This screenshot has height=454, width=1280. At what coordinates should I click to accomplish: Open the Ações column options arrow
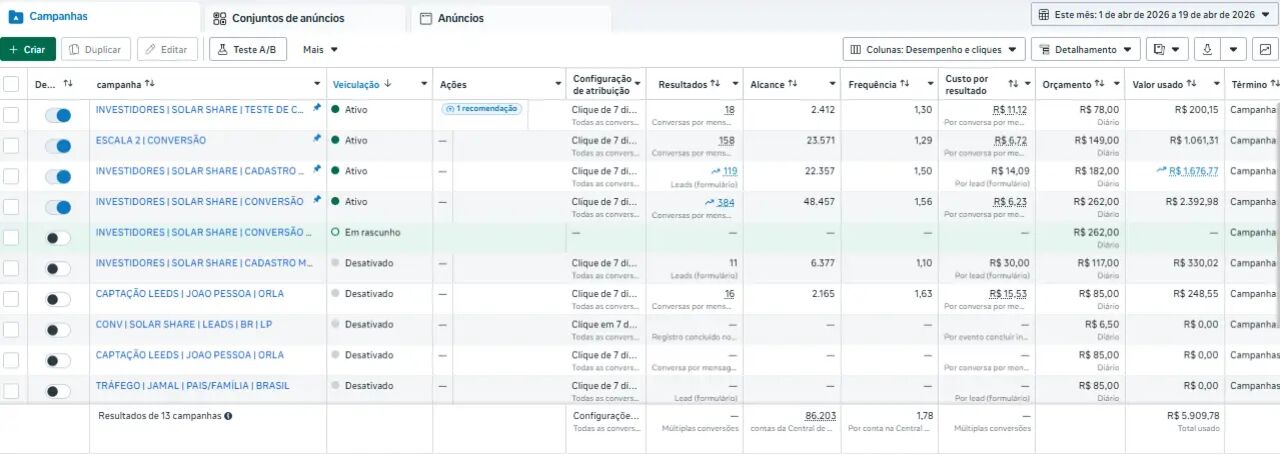558,84
